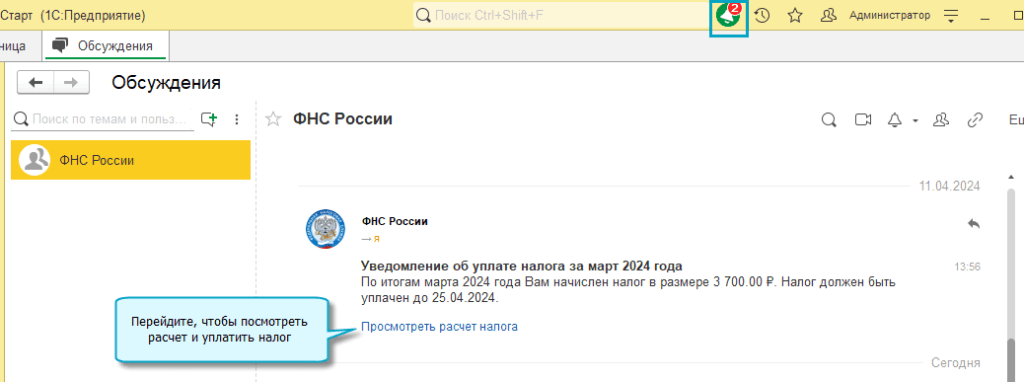The width and height of the screenshot is (1024, 382).
Task: Expand the dropdown arrow beside the bell
Action: tap(915, 121)
